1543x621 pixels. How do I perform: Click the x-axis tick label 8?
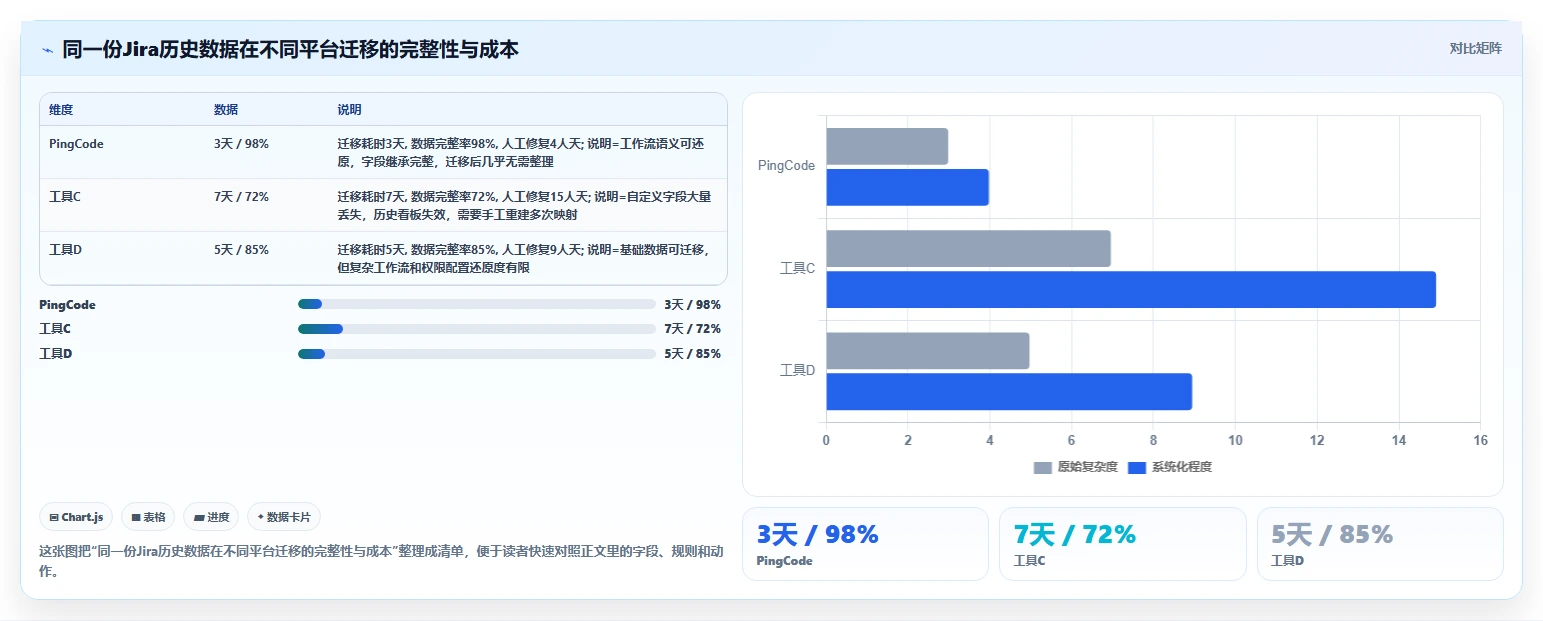tap(1153, 440)
